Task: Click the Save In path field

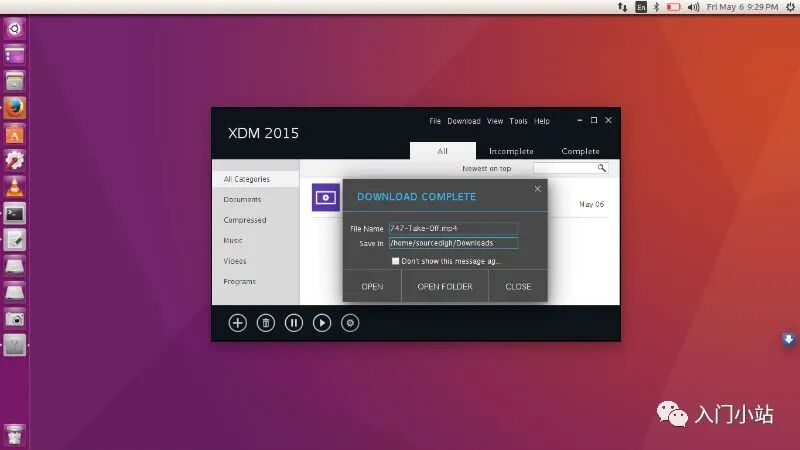Action: [x=453, y=243]
